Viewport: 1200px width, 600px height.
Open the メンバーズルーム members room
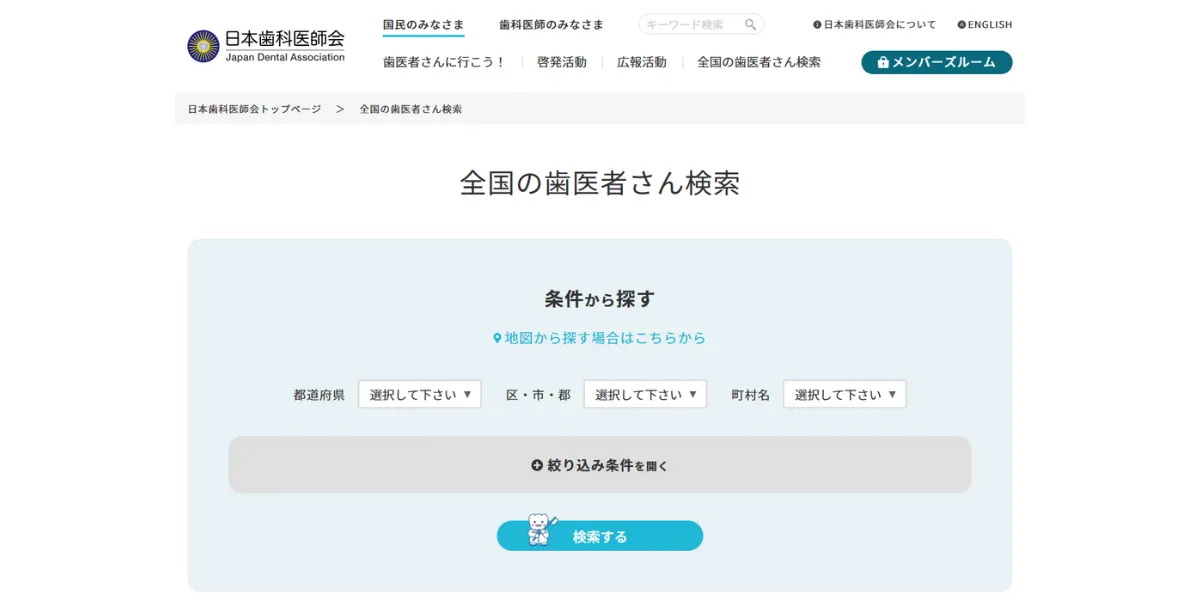click(937, 62)
